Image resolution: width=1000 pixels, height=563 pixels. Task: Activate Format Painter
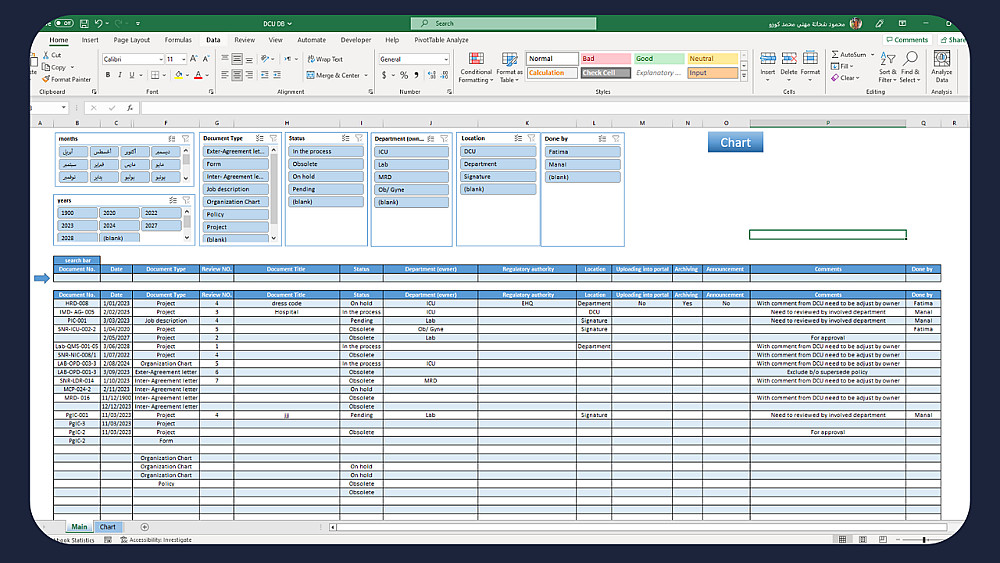tap(66, 80)
